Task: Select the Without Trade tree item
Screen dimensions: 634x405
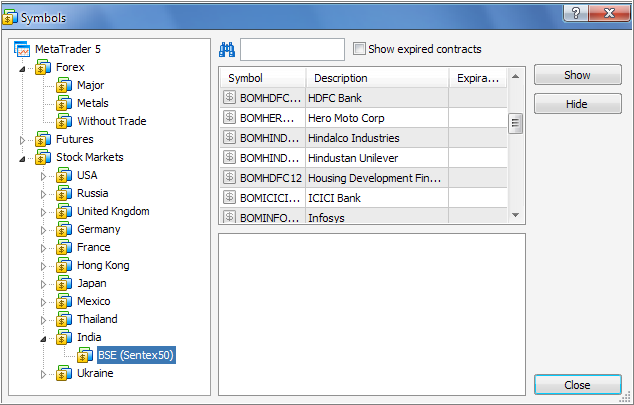Action: tap(112, 121)
